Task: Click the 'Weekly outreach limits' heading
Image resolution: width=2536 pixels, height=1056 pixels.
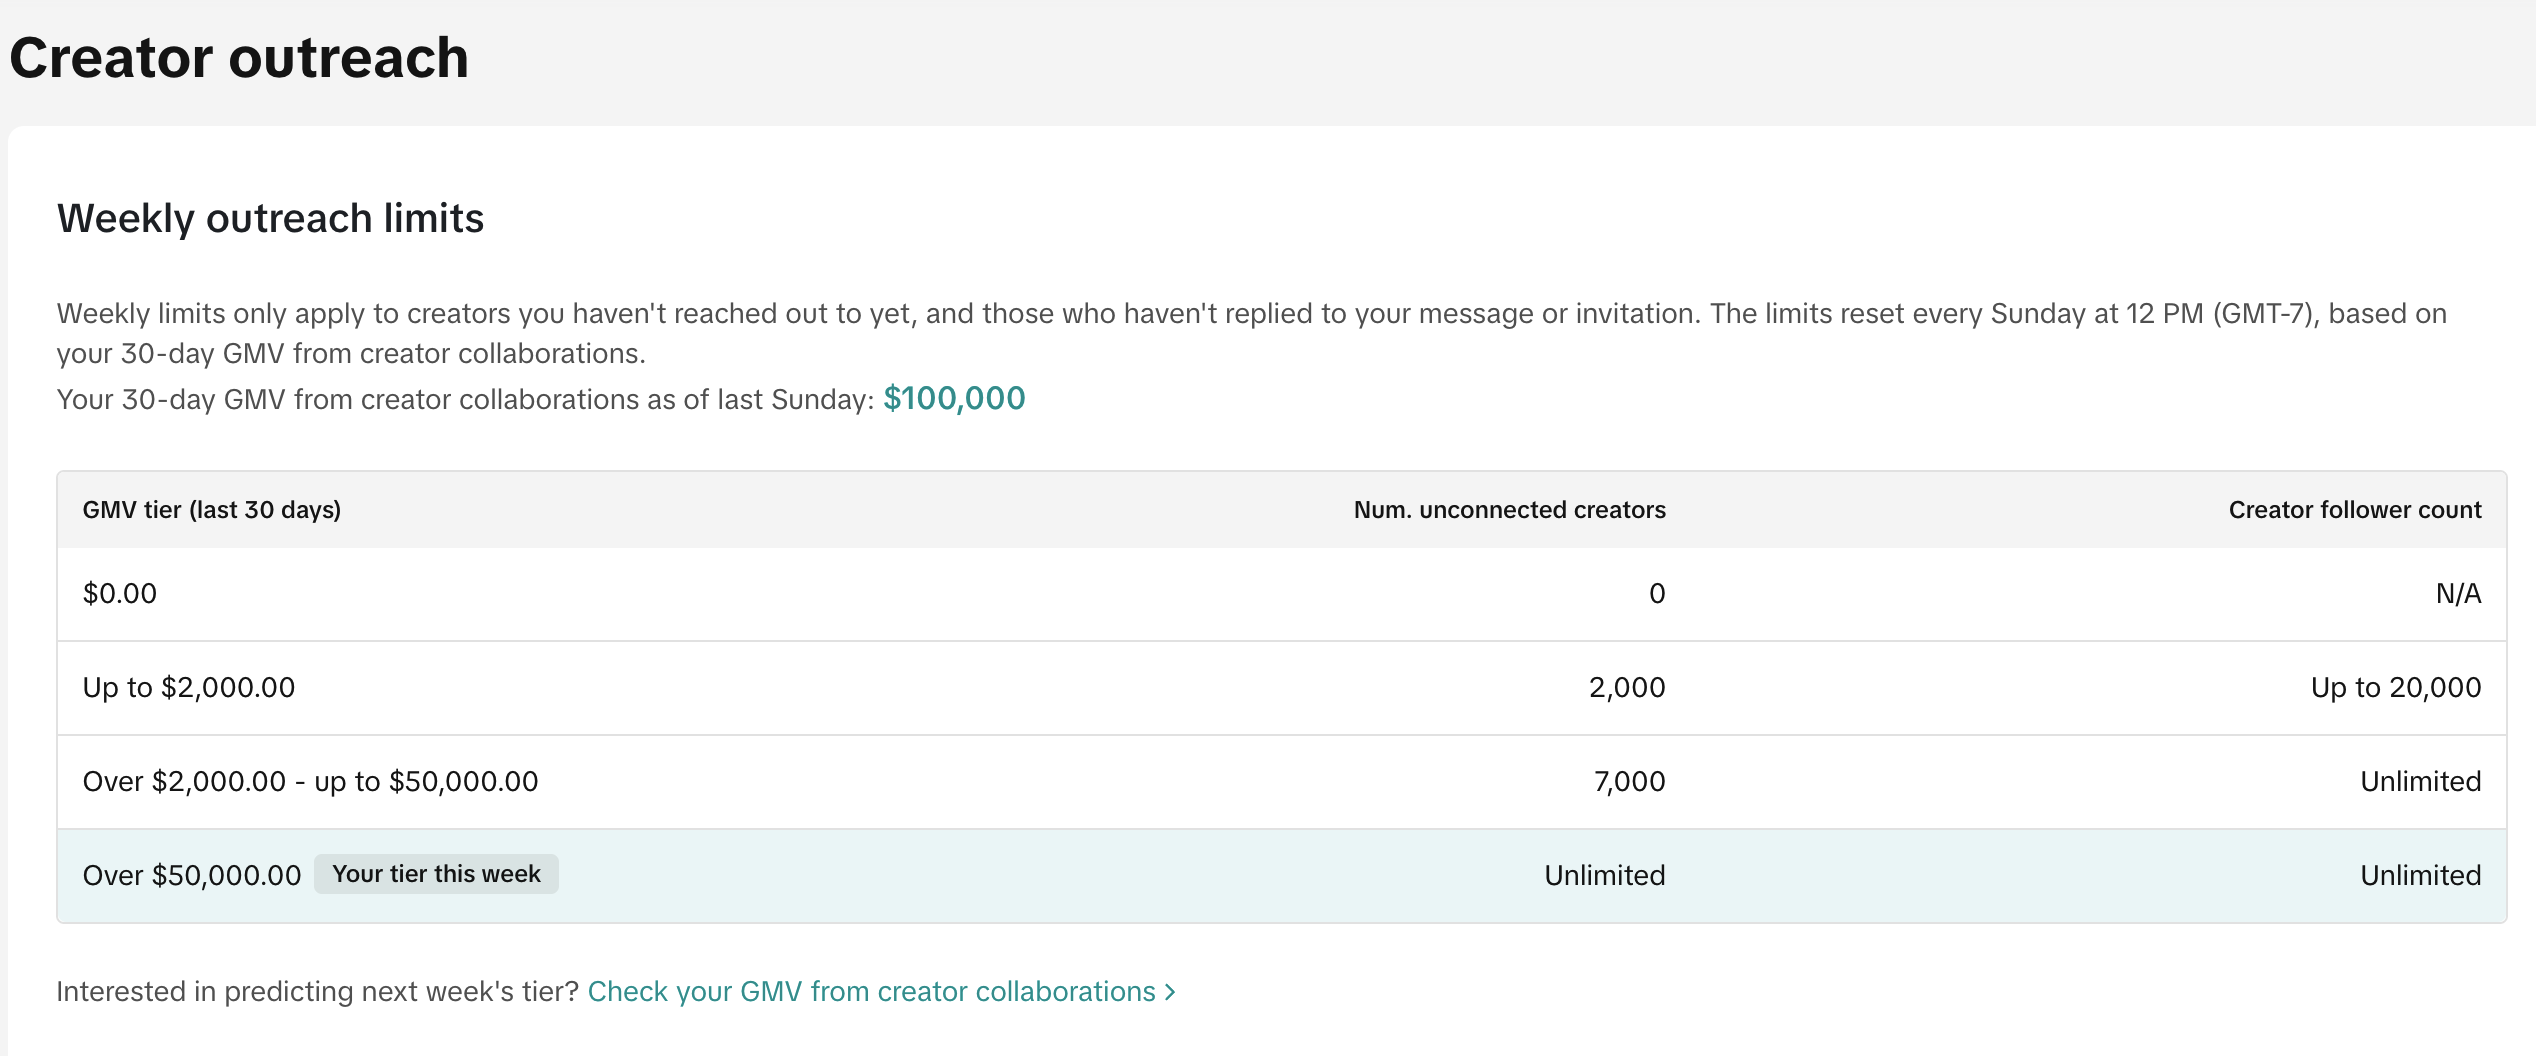Action: (270, 218)
